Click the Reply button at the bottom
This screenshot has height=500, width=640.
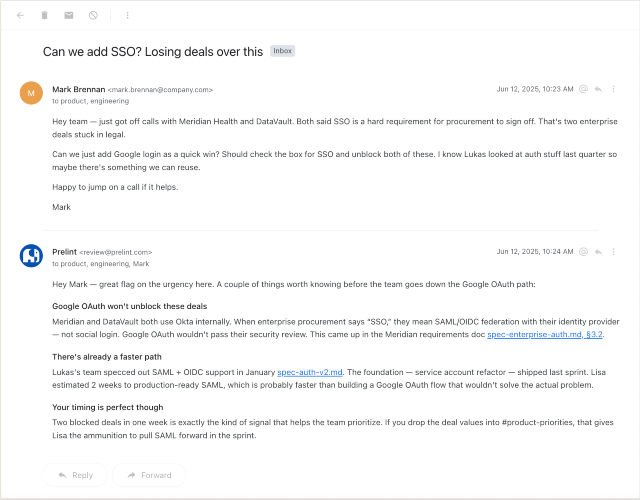[x=75, y=475]
